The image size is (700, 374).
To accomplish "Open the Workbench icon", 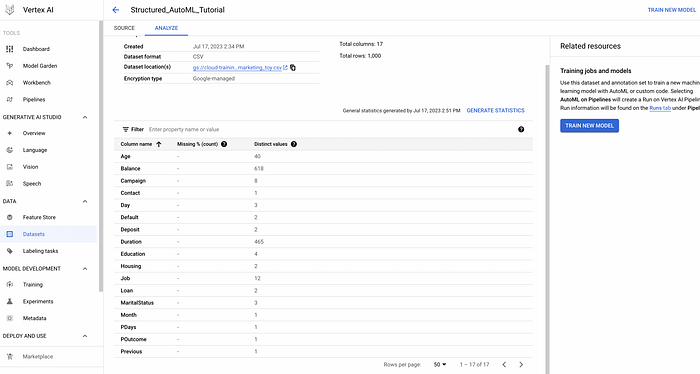I will [x=9, y=83].
